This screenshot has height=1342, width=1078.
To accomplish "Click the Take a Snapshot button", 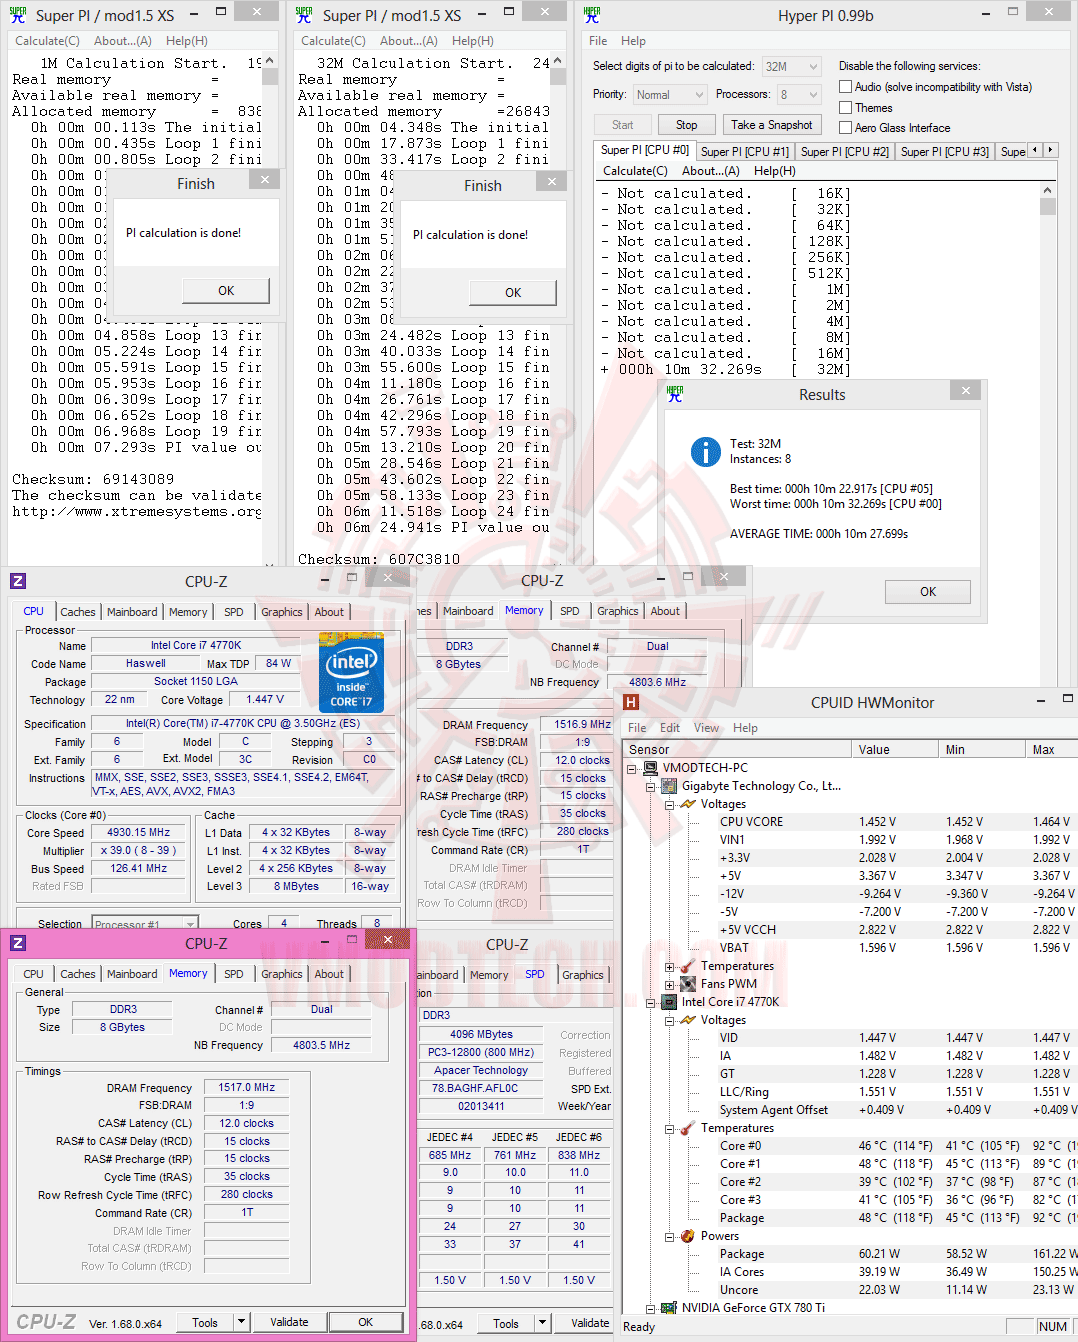I will pyautogui.click(x=771, y=125).
